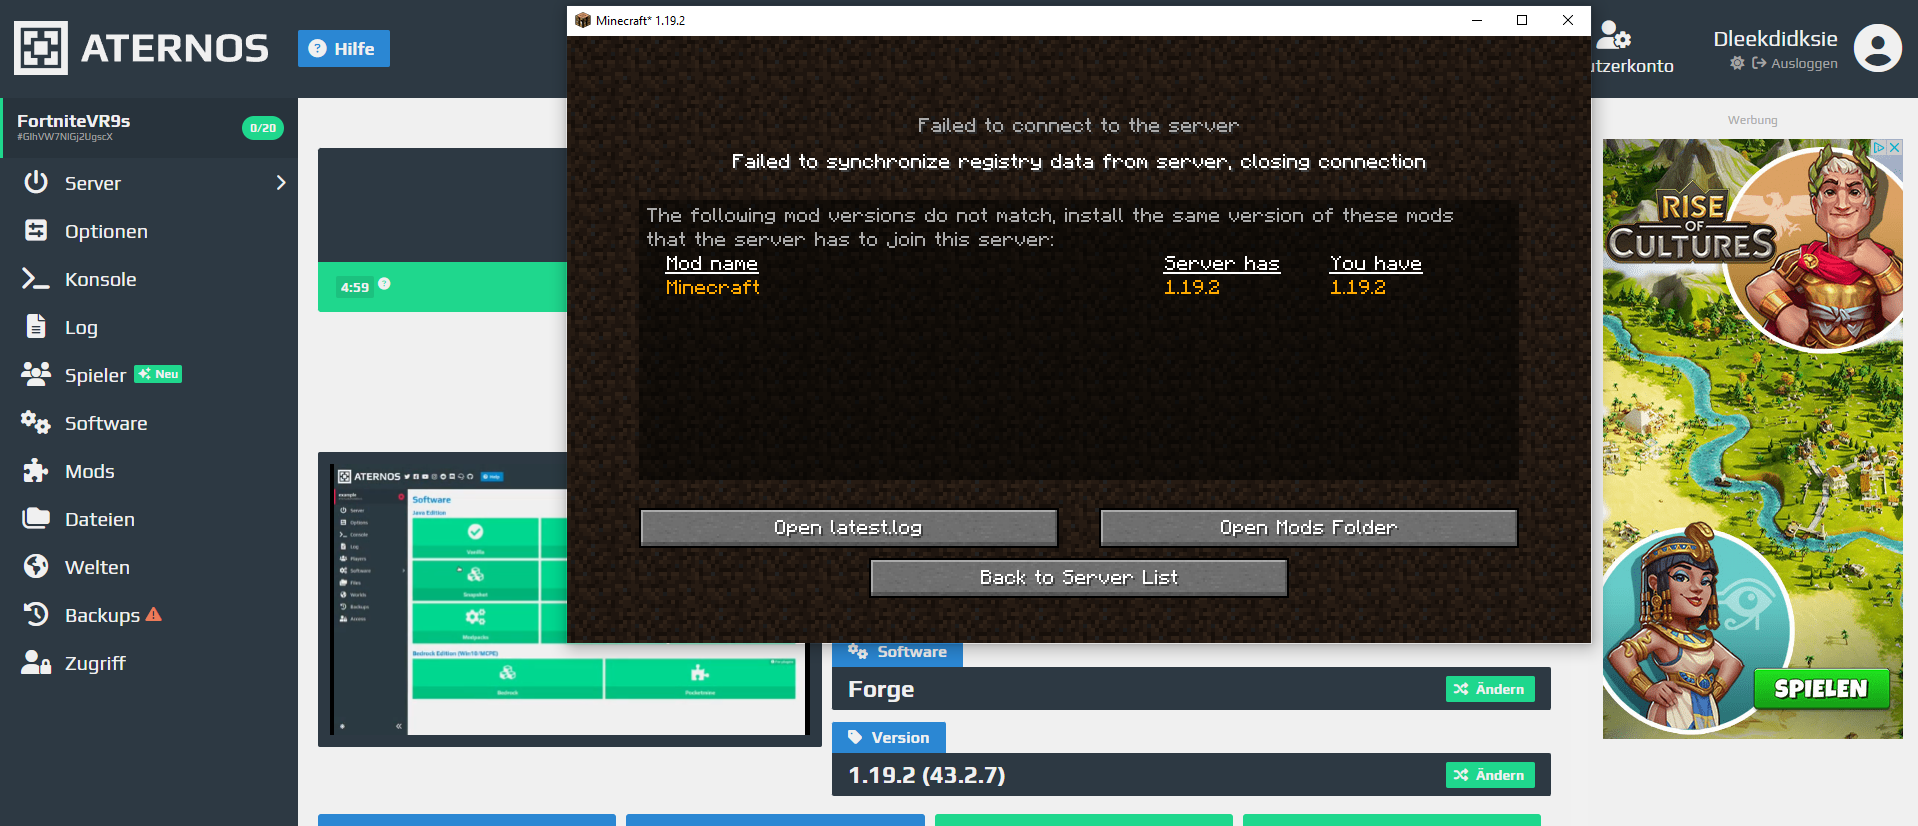
Task: Expand the Server submenu chevron
Action: pos(281,183)
